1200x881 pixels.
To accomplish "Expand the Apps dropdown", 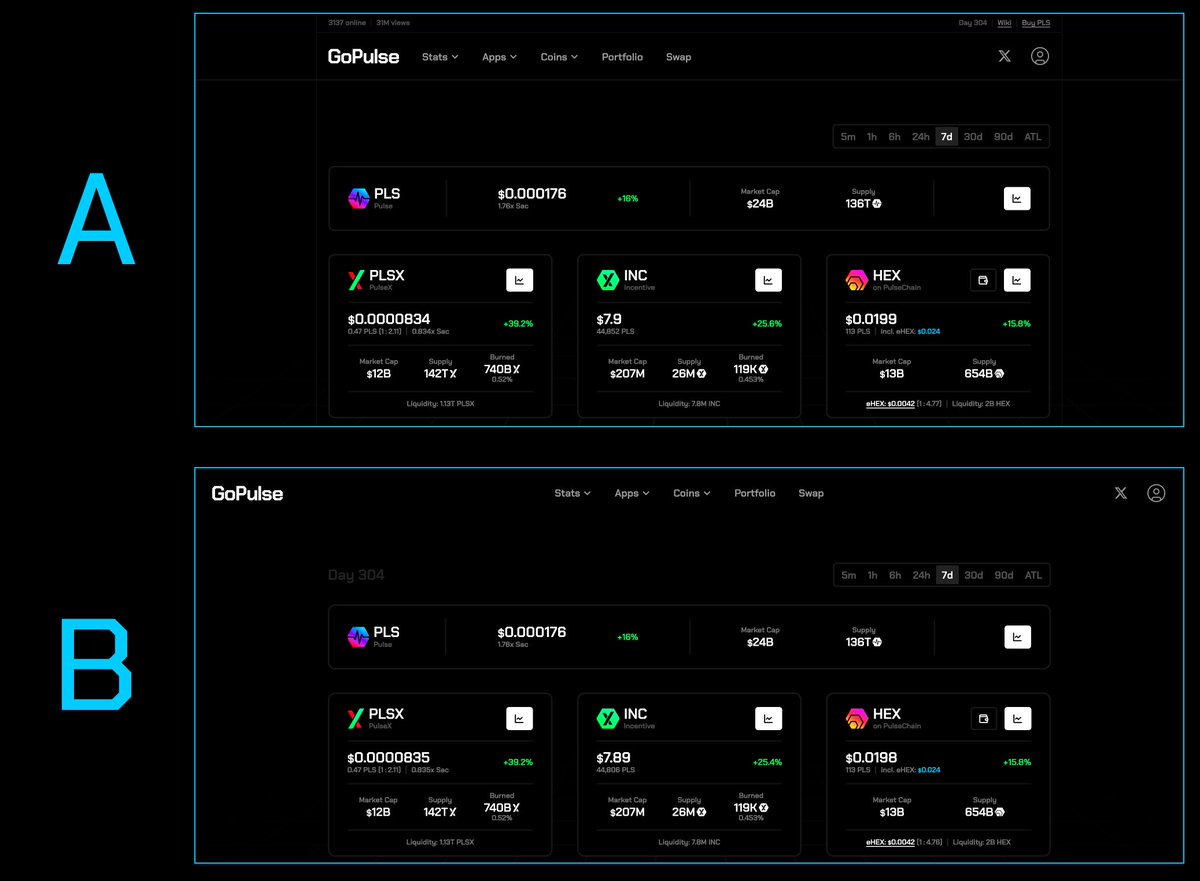I will pyautogui.click(x=499, y=57).
